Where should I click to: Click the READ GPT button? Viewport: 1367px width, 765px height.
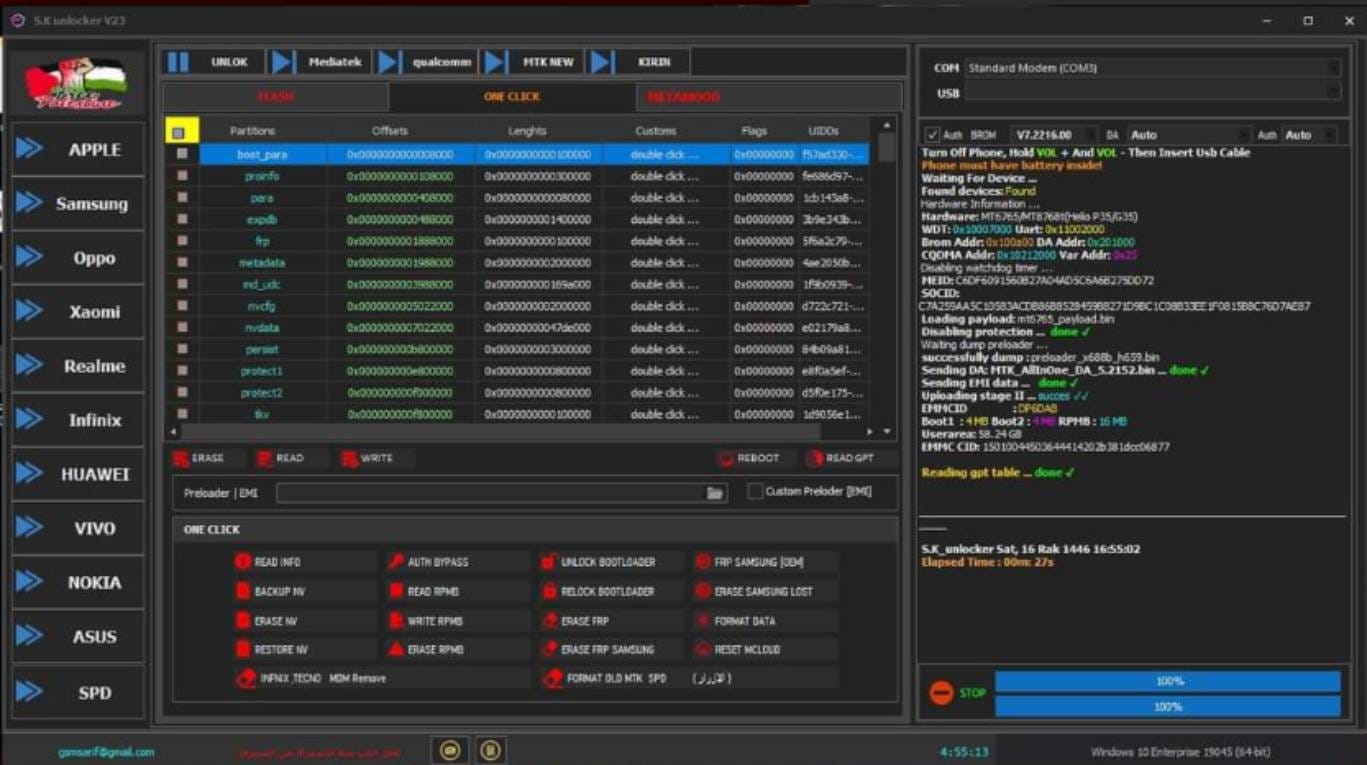pyautogui.click(x=843, y=458)
